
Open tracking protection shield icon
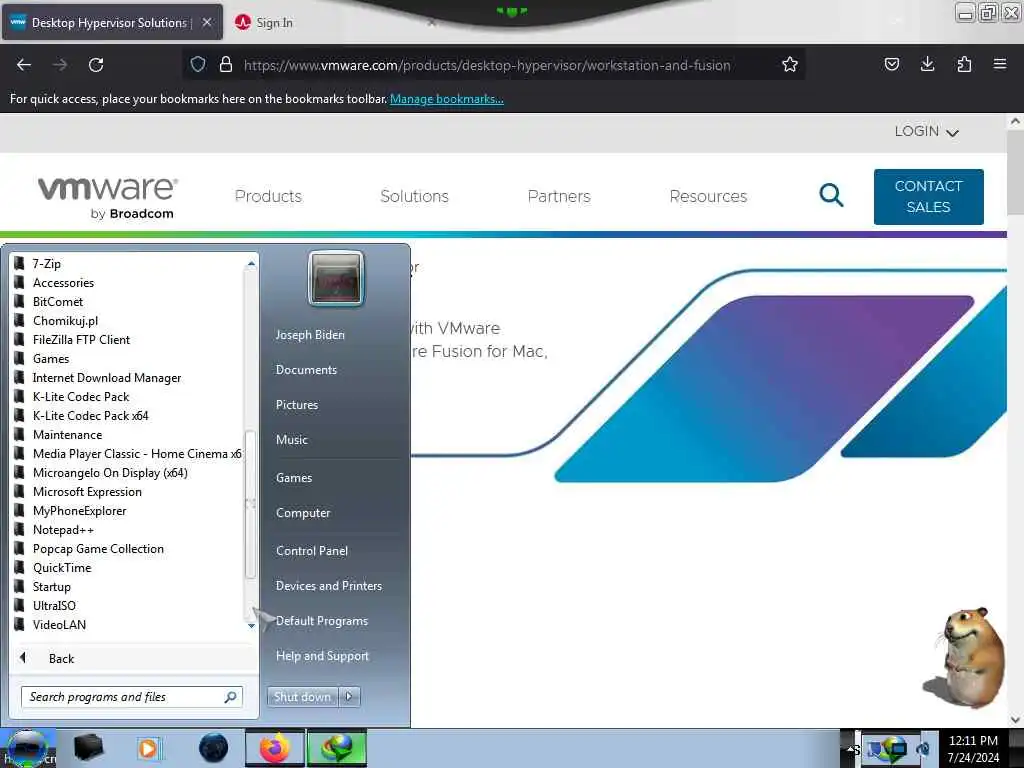click(198, 64)
